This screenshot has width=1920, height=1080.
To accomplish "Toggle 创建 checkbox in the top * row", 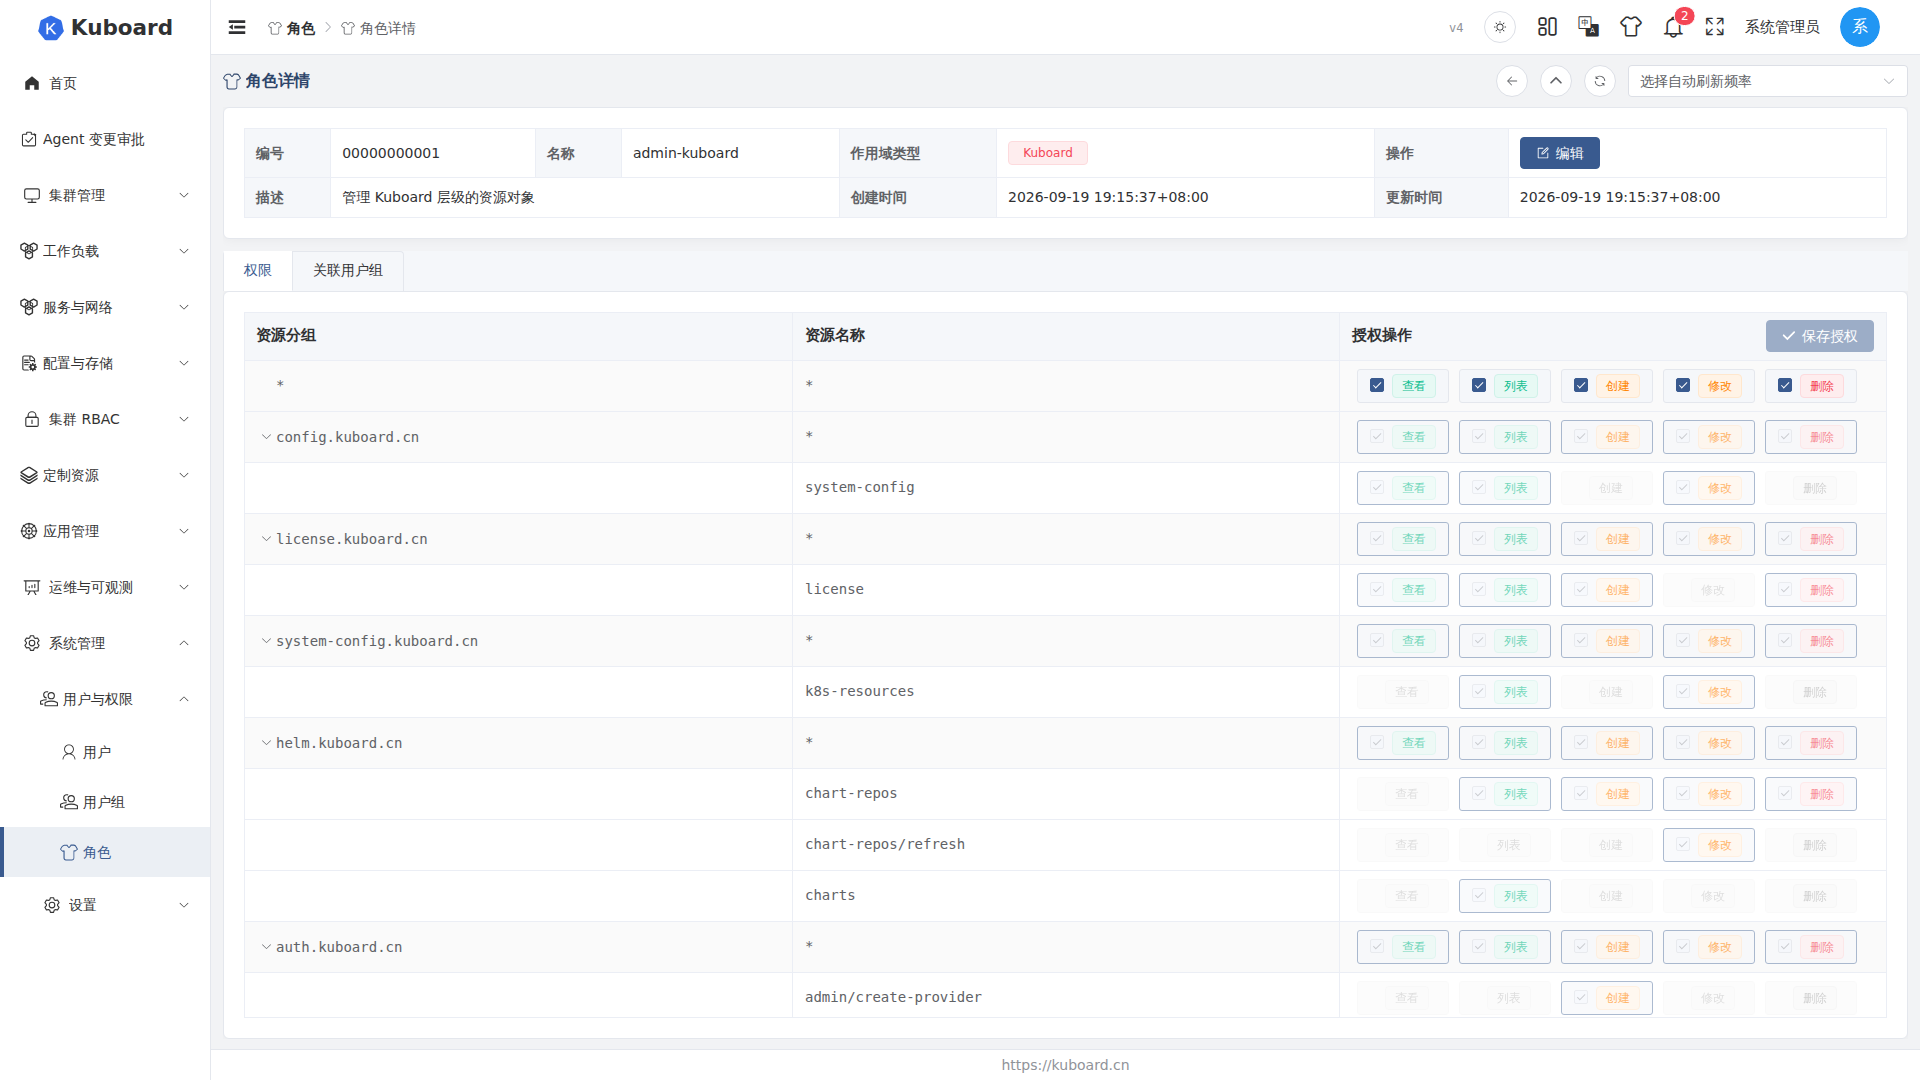I will 1581,386.
